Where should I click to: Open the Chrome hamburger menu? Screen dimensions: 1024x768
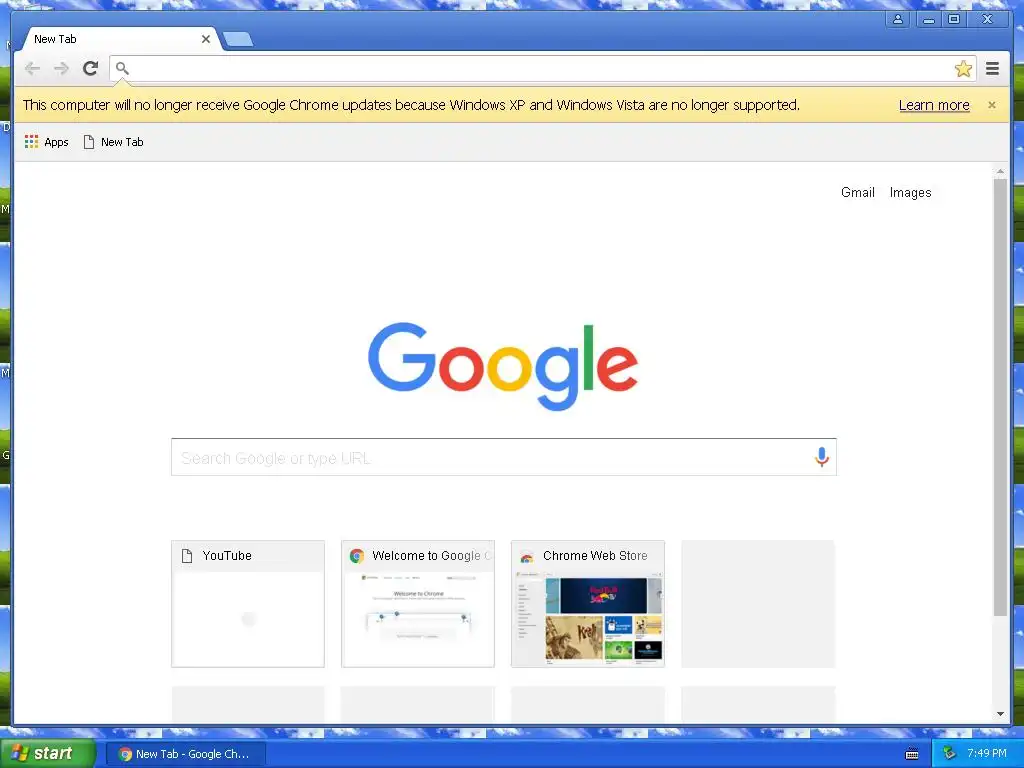pos(992,68)
